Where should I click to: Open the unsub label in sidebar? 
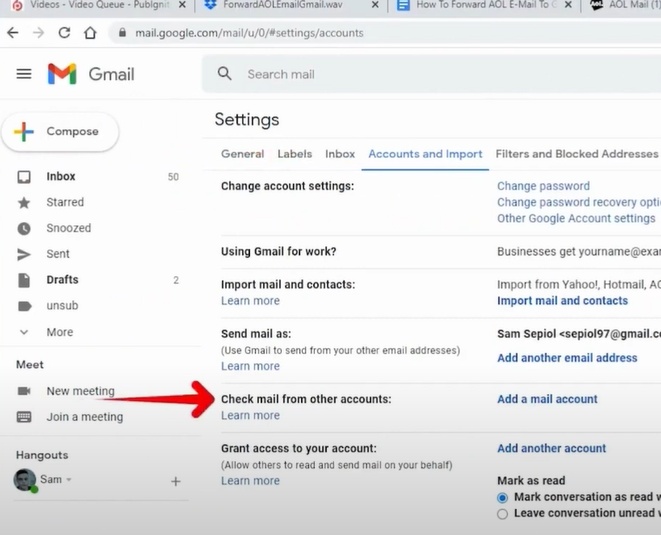(x=62, y=306)
